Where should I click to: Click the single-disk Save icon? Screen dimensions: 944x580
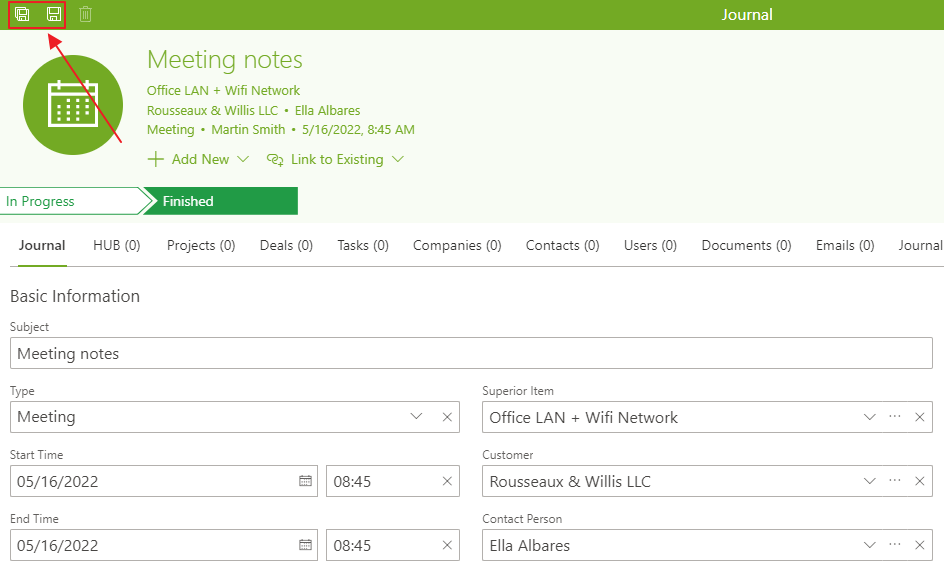[x=54, y=14]
